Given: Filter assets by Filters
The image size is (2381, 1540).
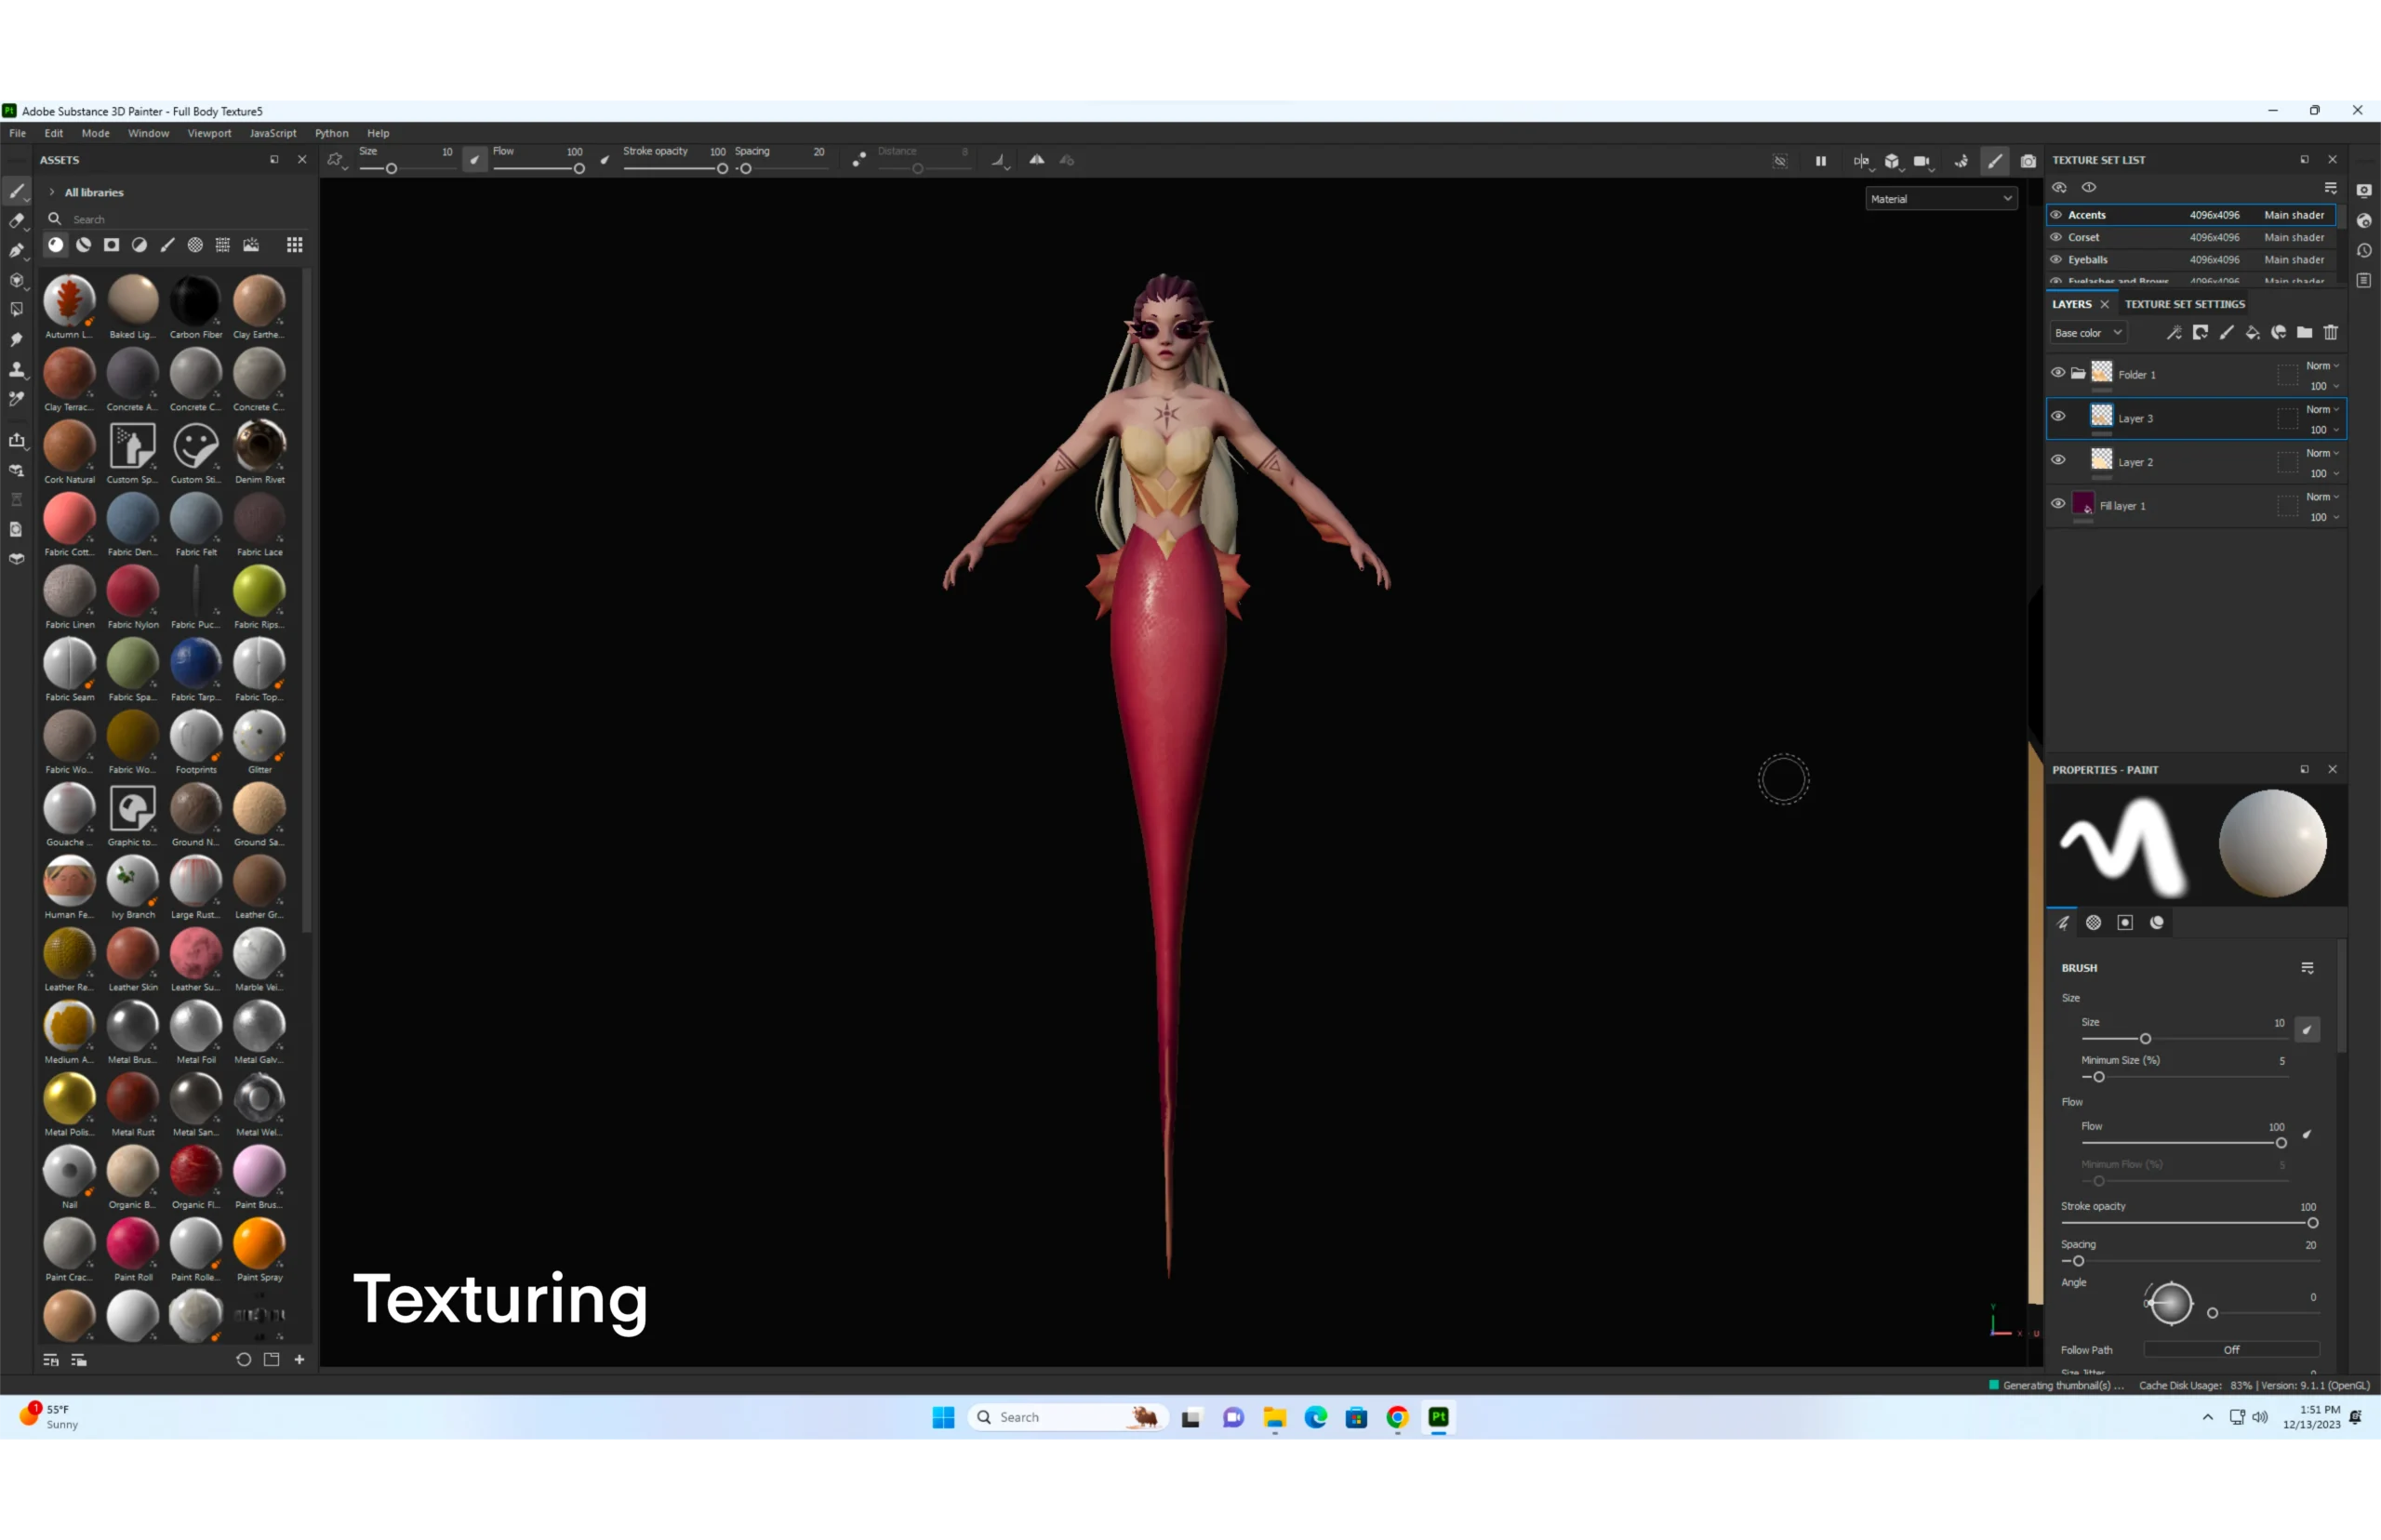Looking at the screenshot, I should click(x=140, y=245).
